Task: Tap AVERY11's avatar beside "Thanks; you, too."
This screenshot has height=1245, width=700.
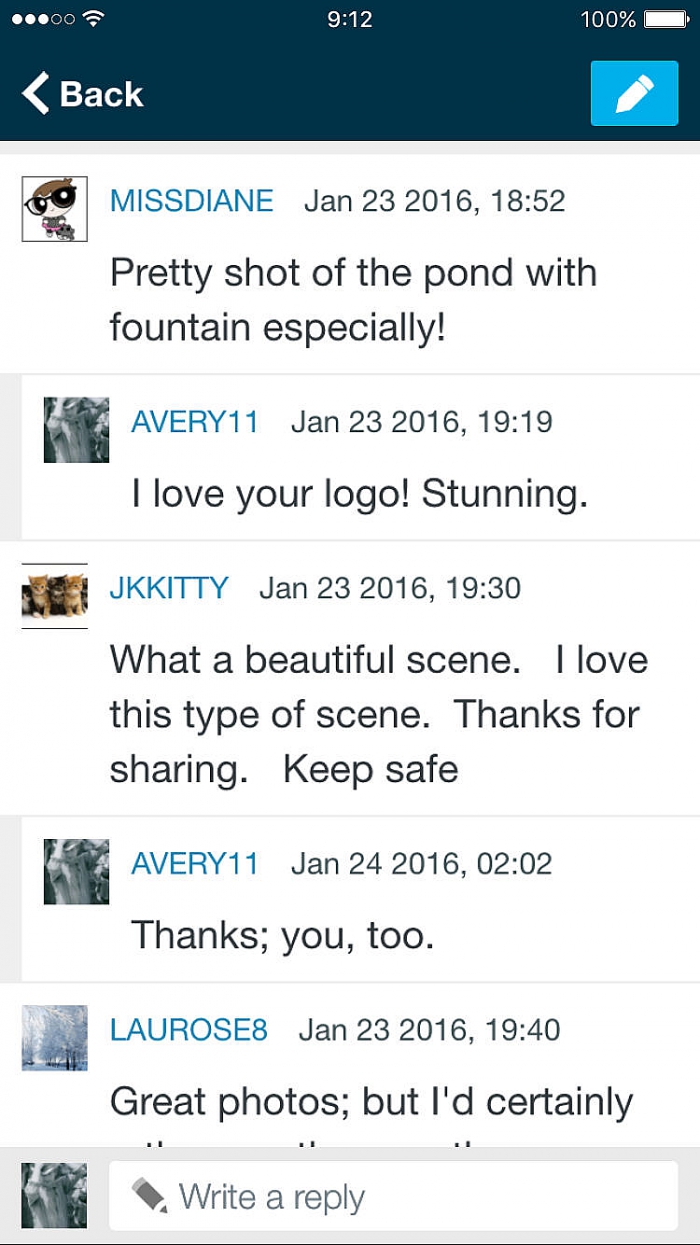Action: point(77,872)
